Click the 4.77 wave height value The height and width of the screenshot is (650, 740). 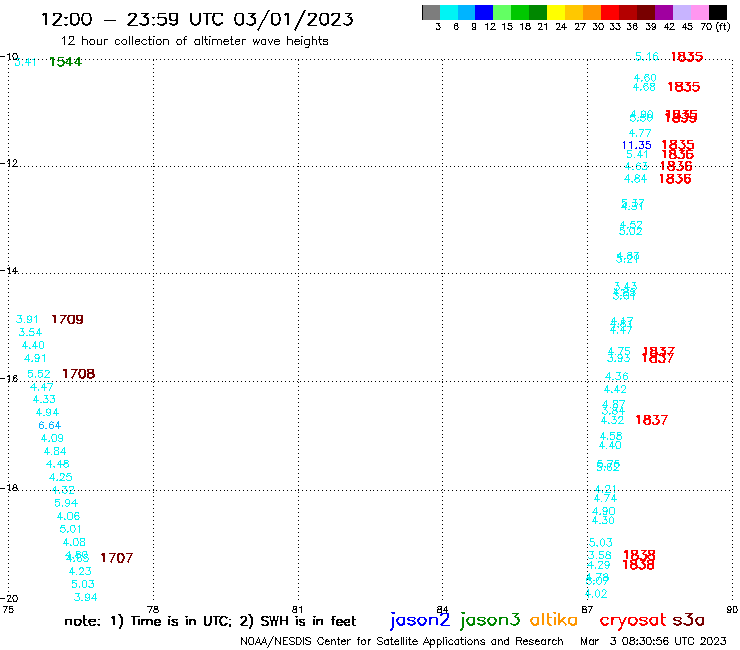639,133
